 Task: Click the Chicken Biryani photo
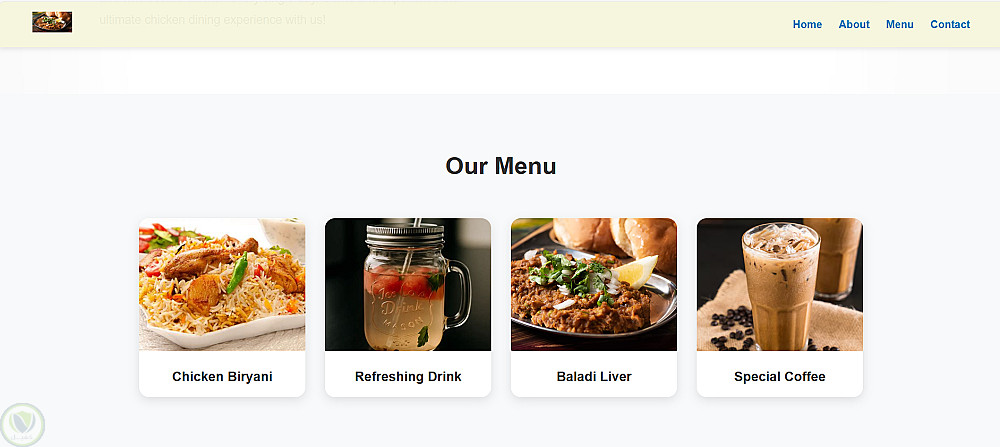tap(222, 284)
